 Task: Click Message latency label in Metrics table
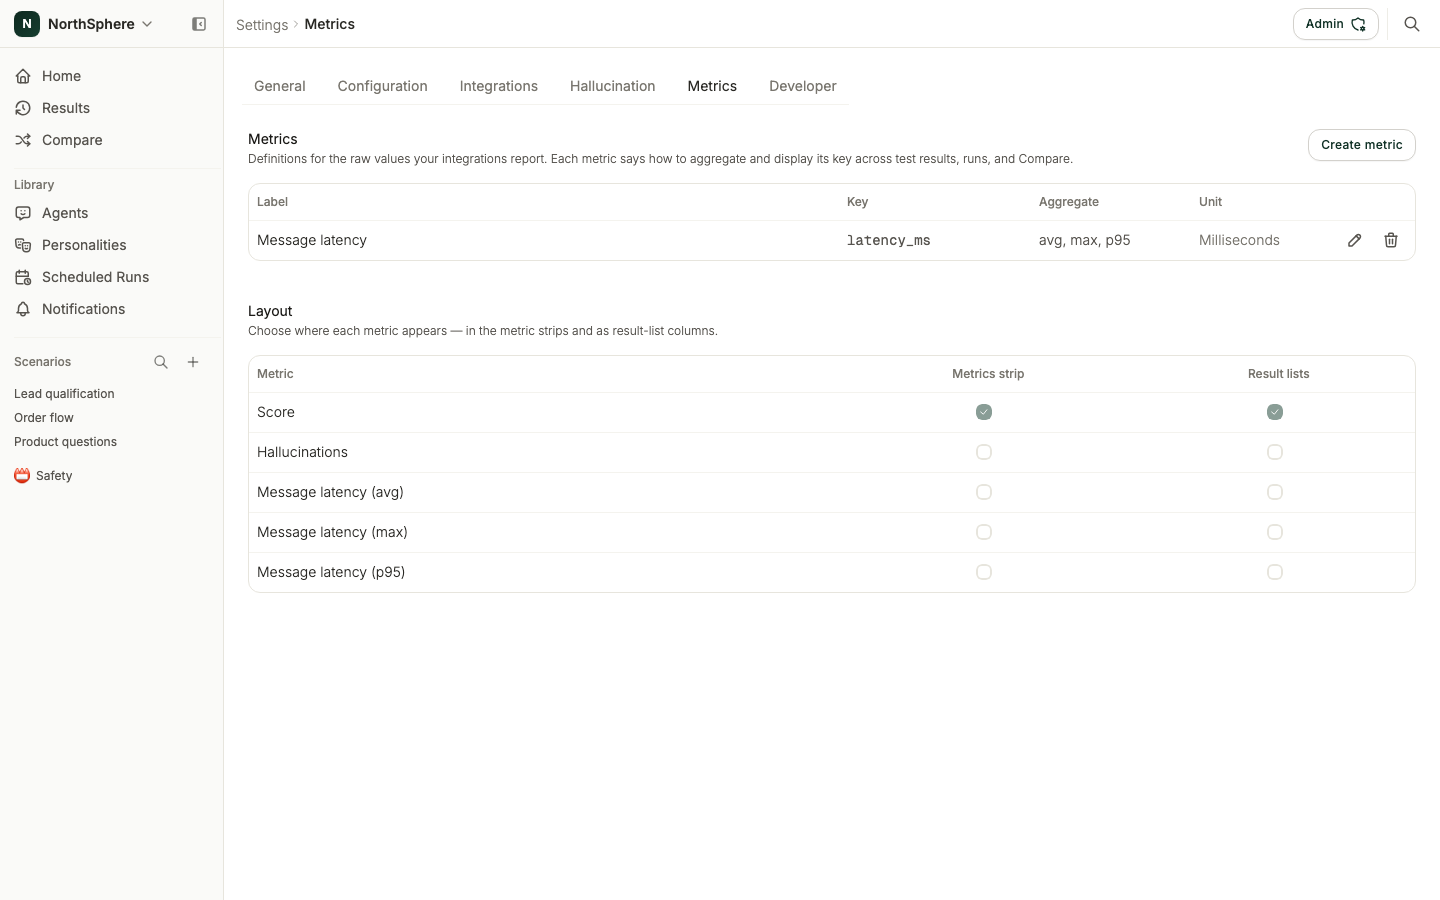point(312,240)
